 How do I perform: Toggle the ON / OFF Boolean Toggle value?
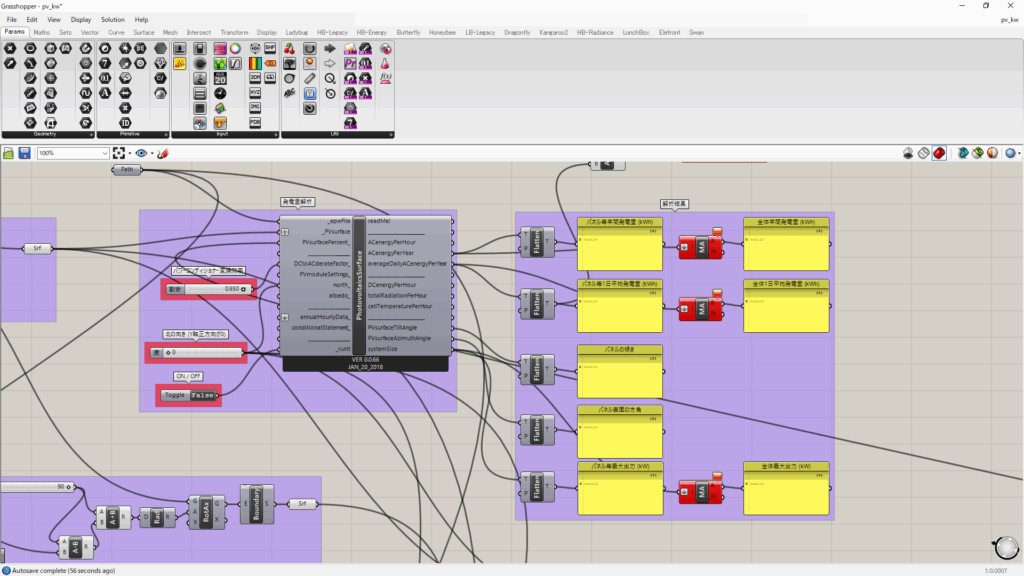pos(203,395)
